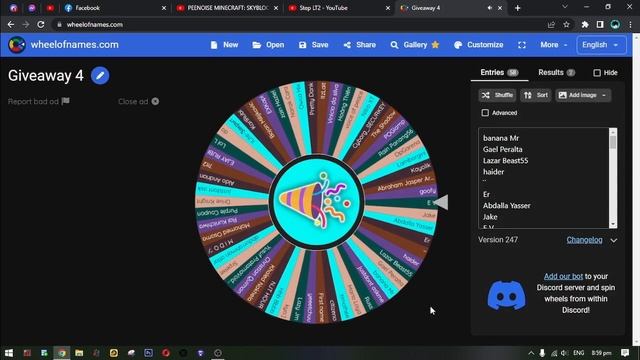The width and height of the screenshot is (640, 360).
Task: Open the Changelog link
Action: (584, 240)
